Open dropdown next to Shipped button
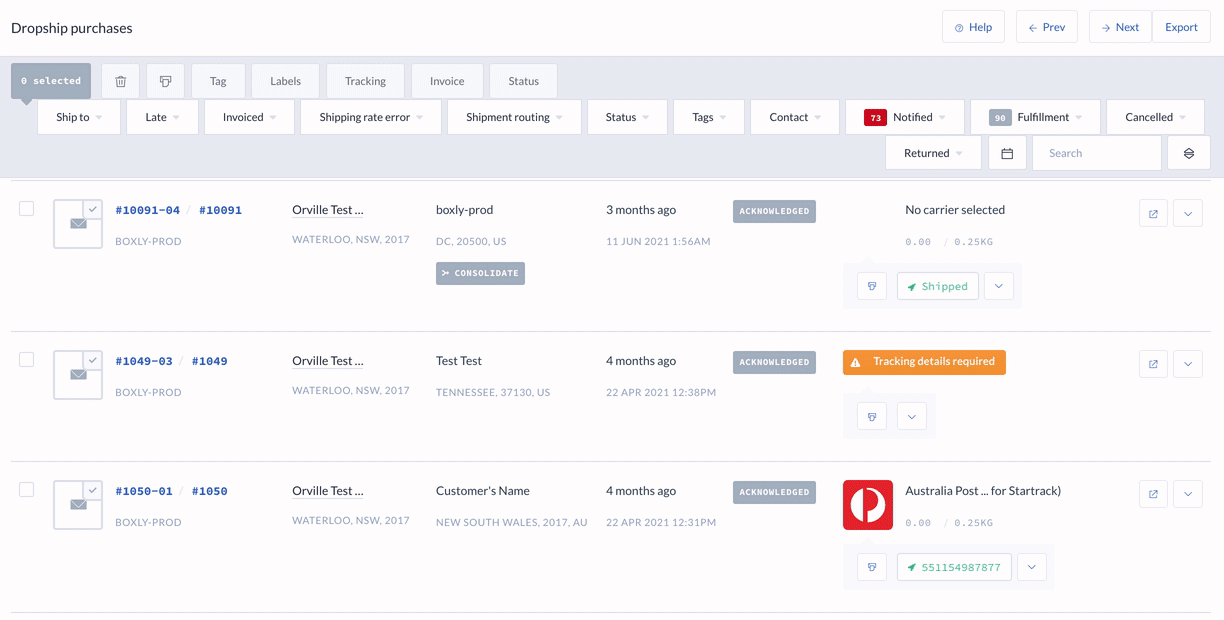 click(x=999, y=286)
